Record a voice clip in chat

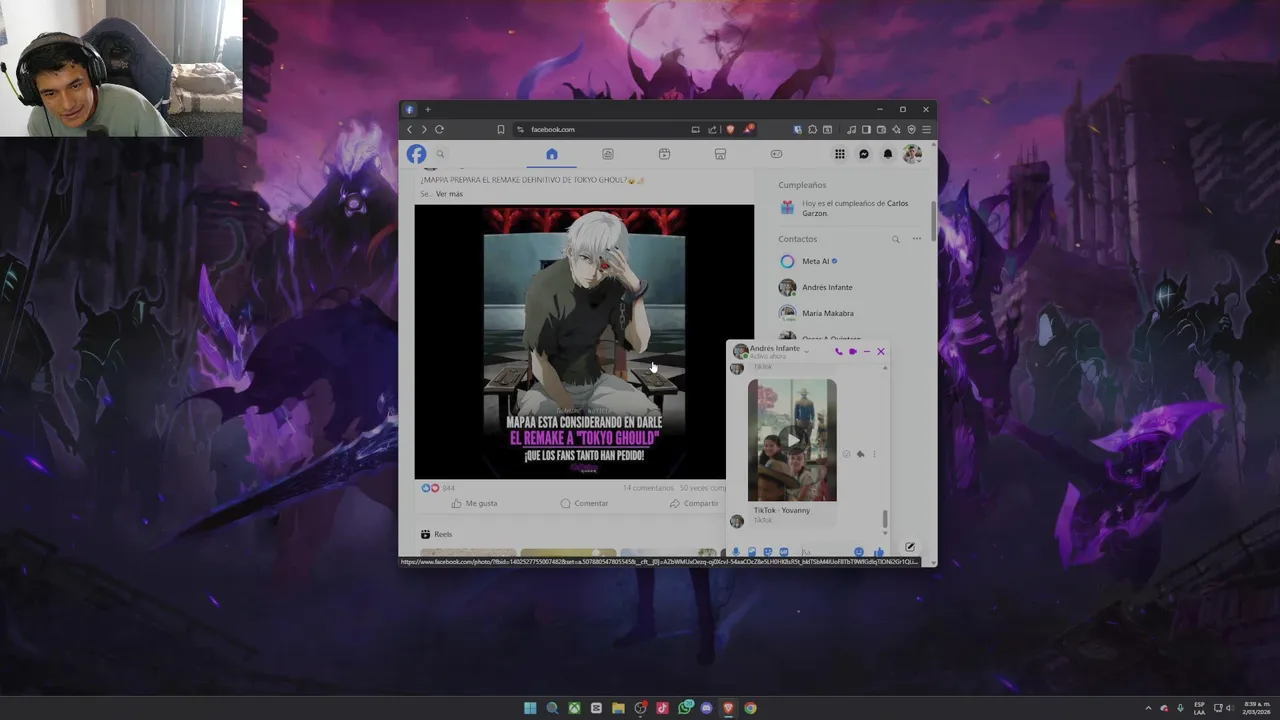pos(736,551)
